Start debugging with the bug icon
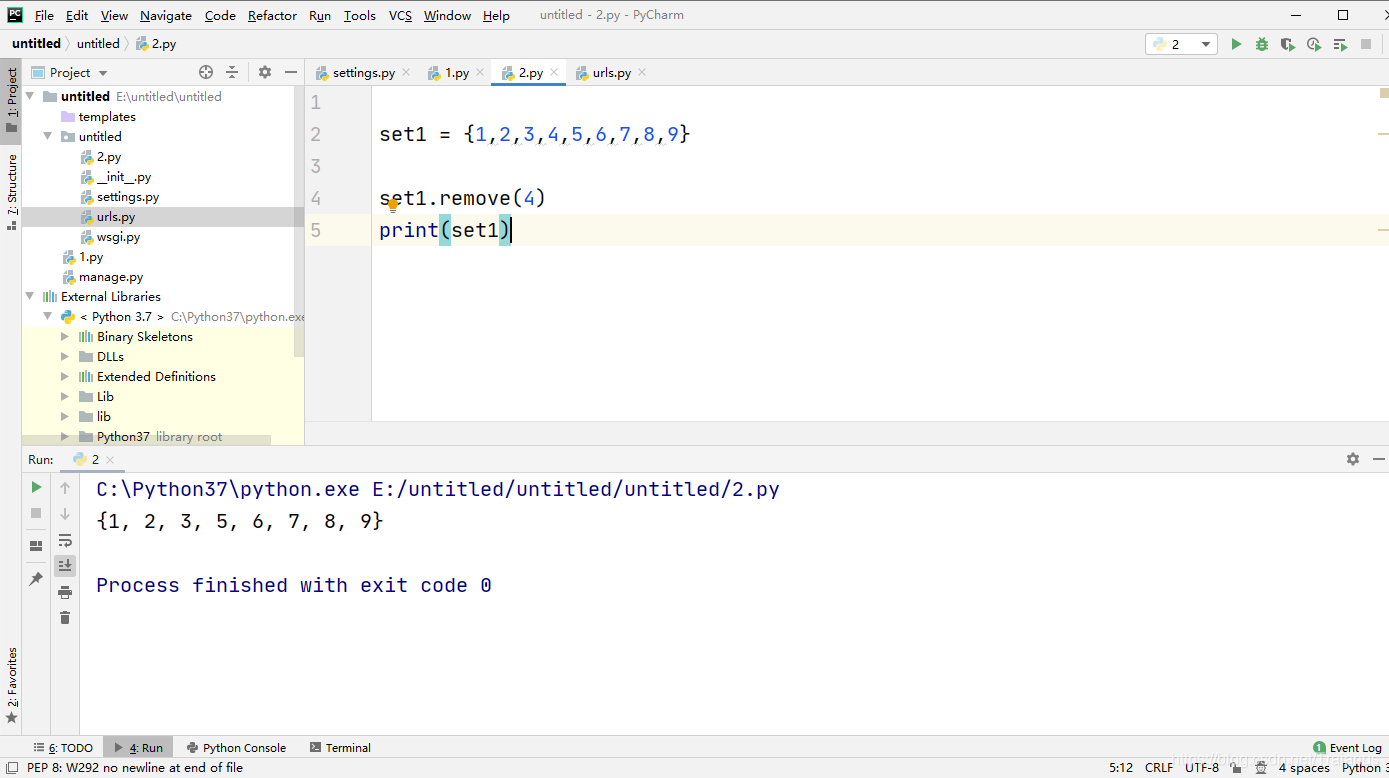This screenshot has height=778, width=1389. [x=1262, y=44]
